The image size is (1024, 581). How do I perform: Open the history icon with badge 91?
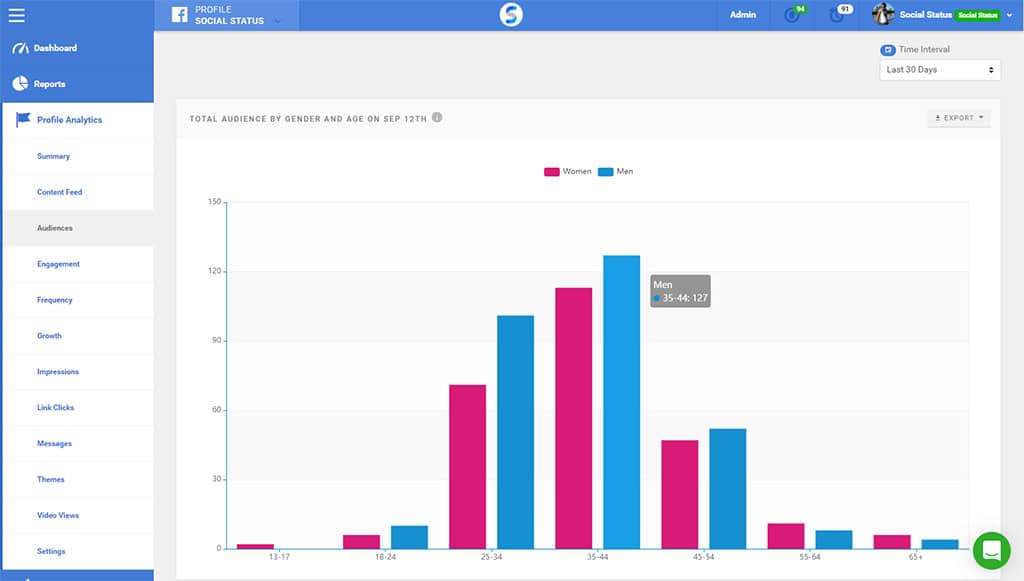click(x=839, y=14)
